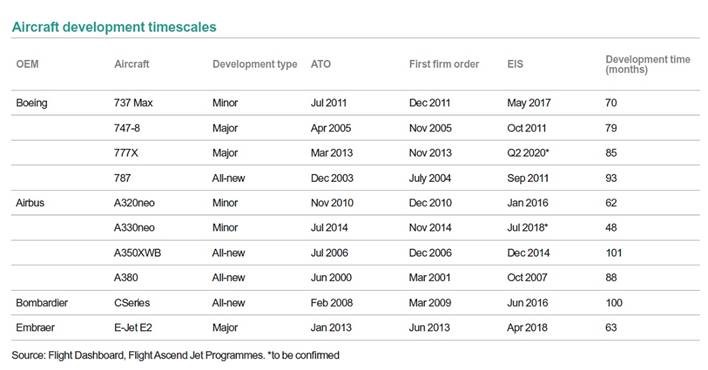
Task: Select the 737 Max aircraft cell
Action: click(133, 103)
